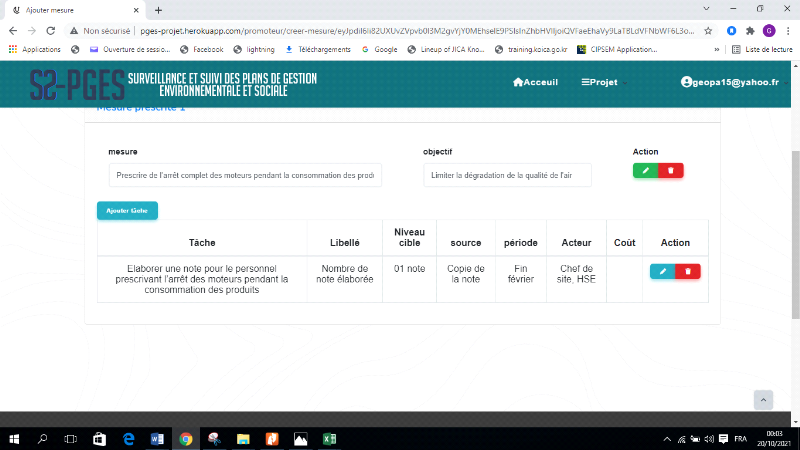Open Microsoft Edge from the taskbar
The image size is (800, 450).
point(129,439)
